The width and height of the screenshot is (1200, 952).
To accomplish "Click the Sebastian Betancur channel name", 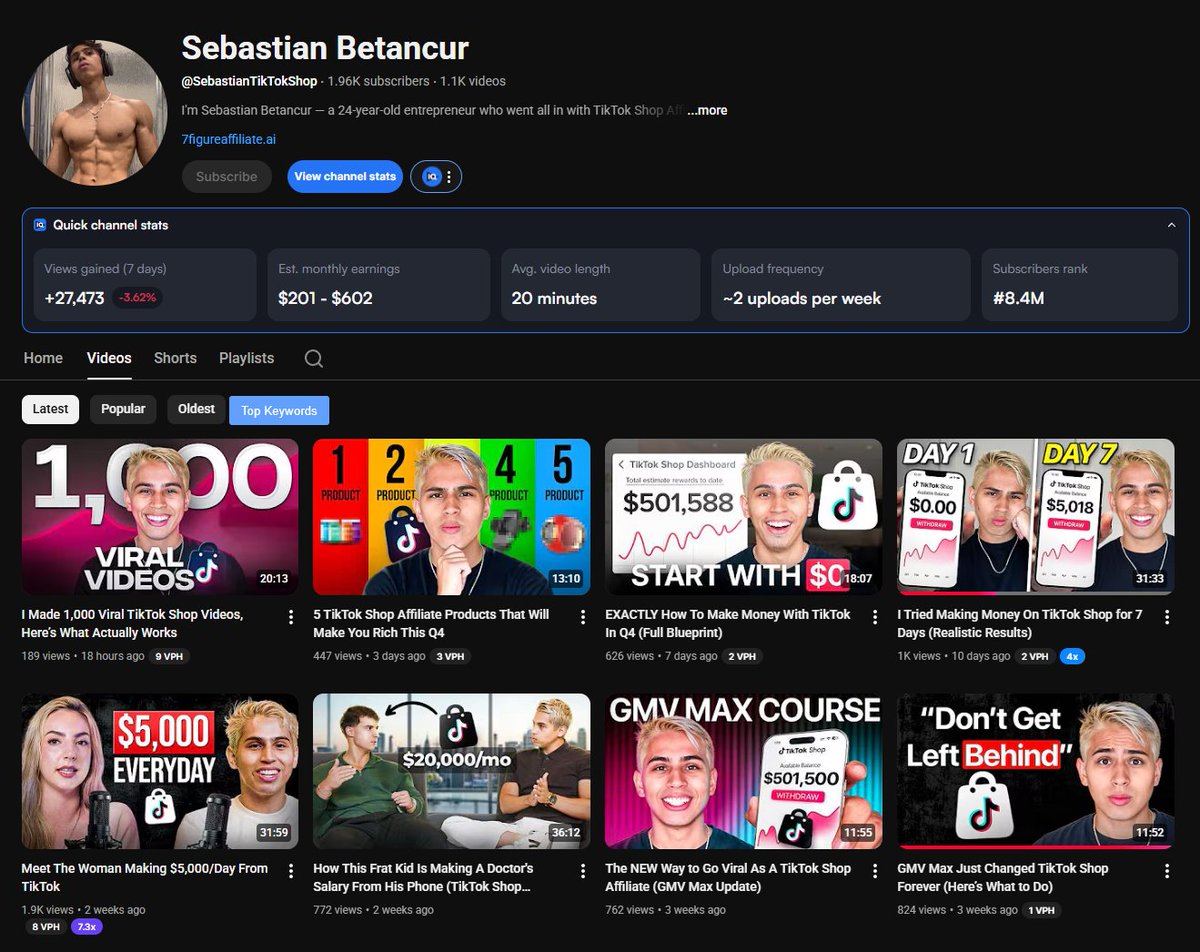I will coord(325,47).
